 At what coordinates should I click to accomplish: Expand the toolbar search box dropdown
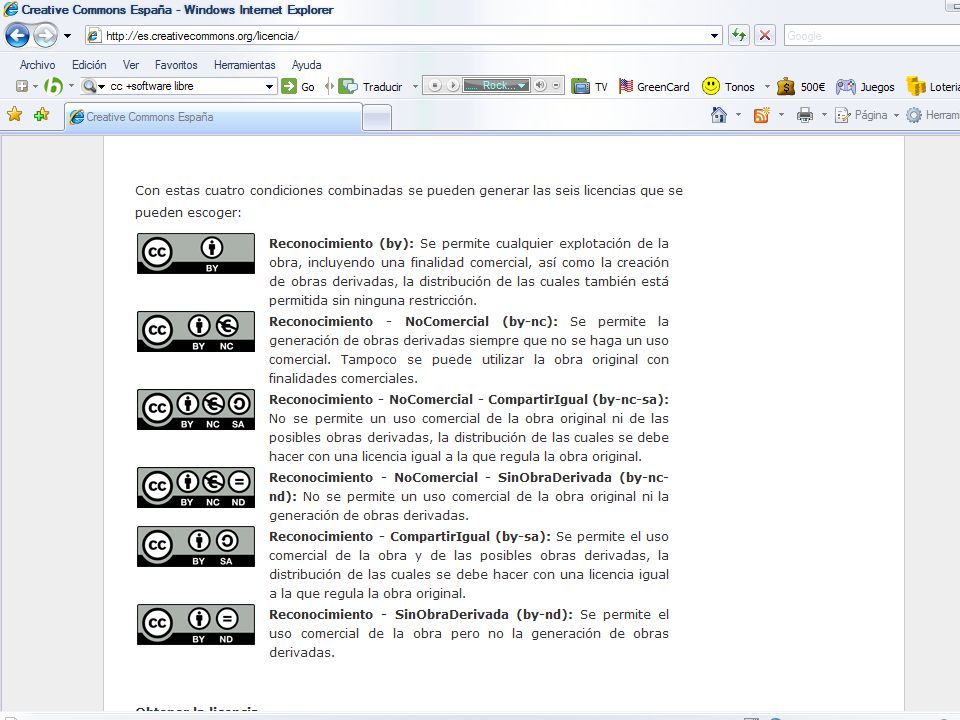click(x=269, y=86)
